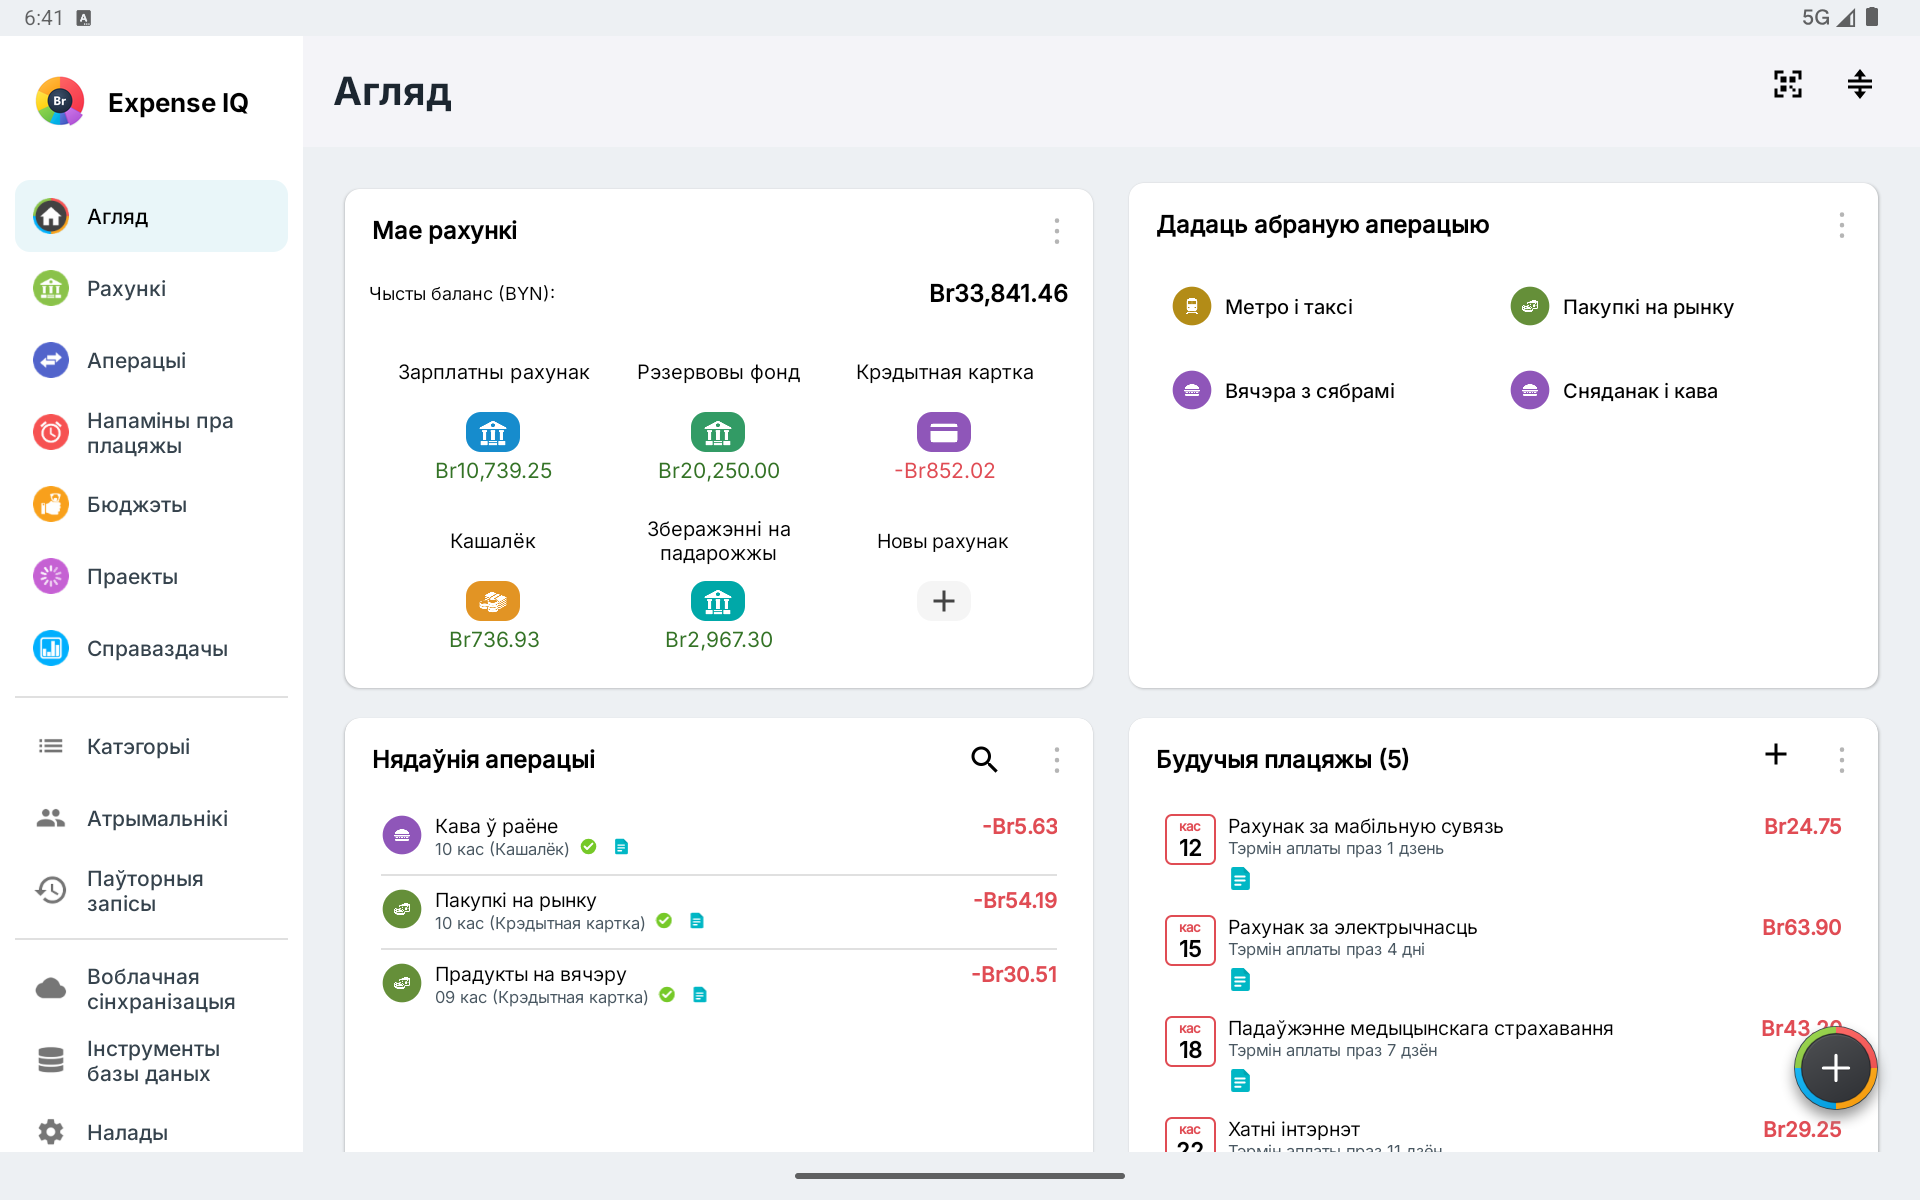Open Катэгорыі in the sidebar
This screenshot has width=1920, height=1200.
click(x=151, y=746)
